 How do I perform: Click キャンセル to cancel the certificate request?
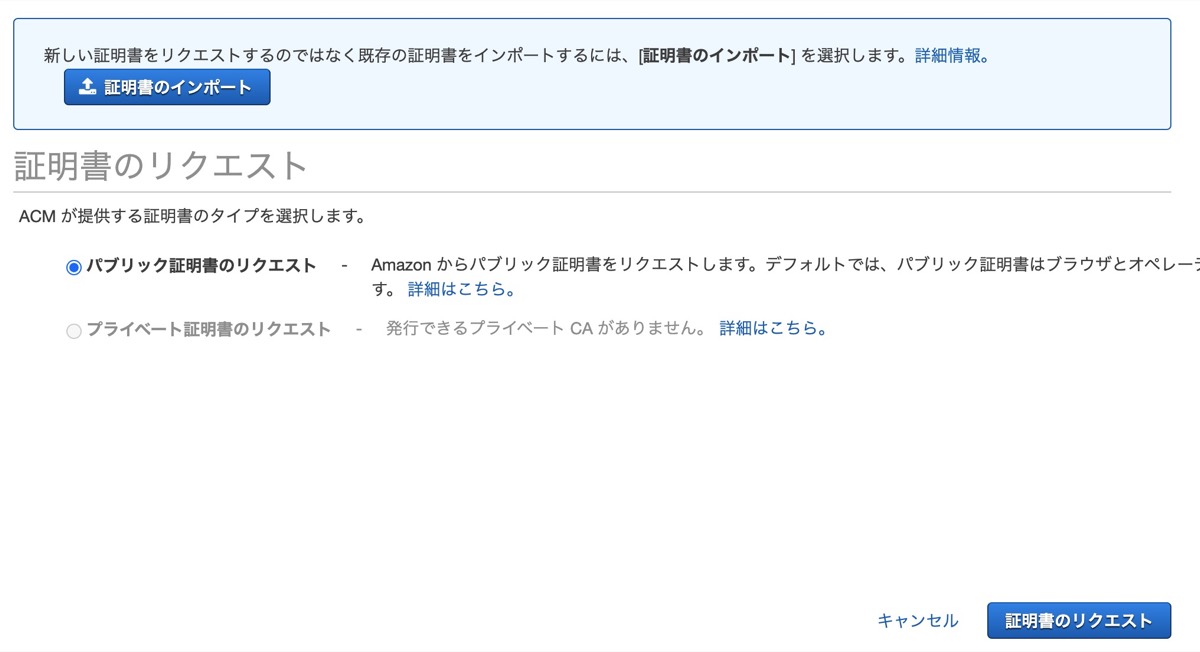[x=917, y=620]
